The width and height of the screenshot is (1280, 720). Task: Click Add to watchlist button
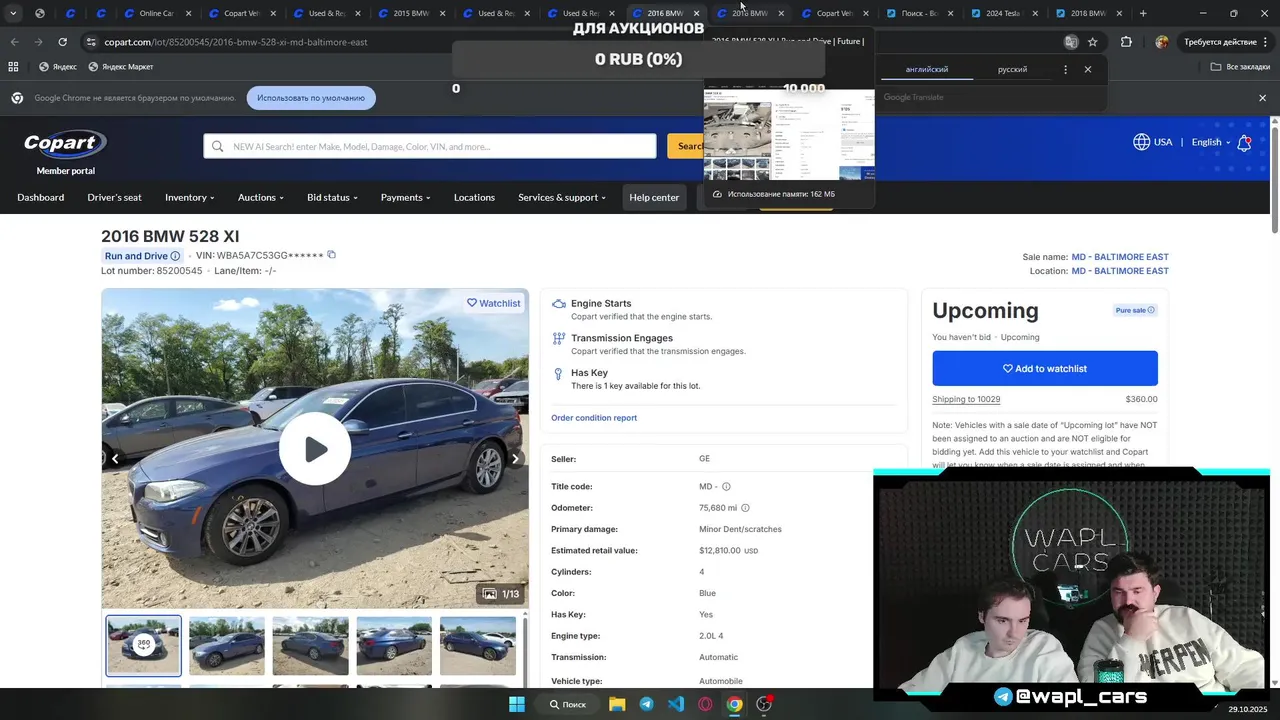coord(1045,368)
